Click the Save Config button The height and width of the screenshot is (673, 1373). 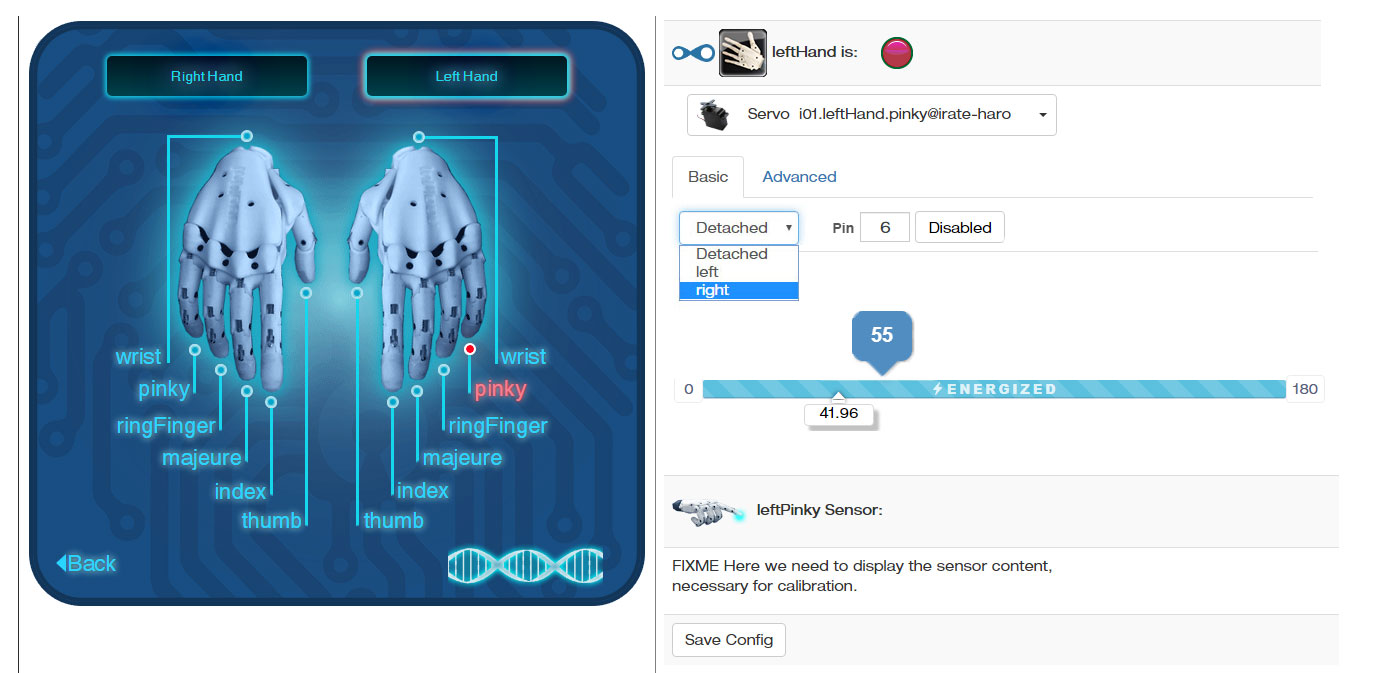point(729,640)
